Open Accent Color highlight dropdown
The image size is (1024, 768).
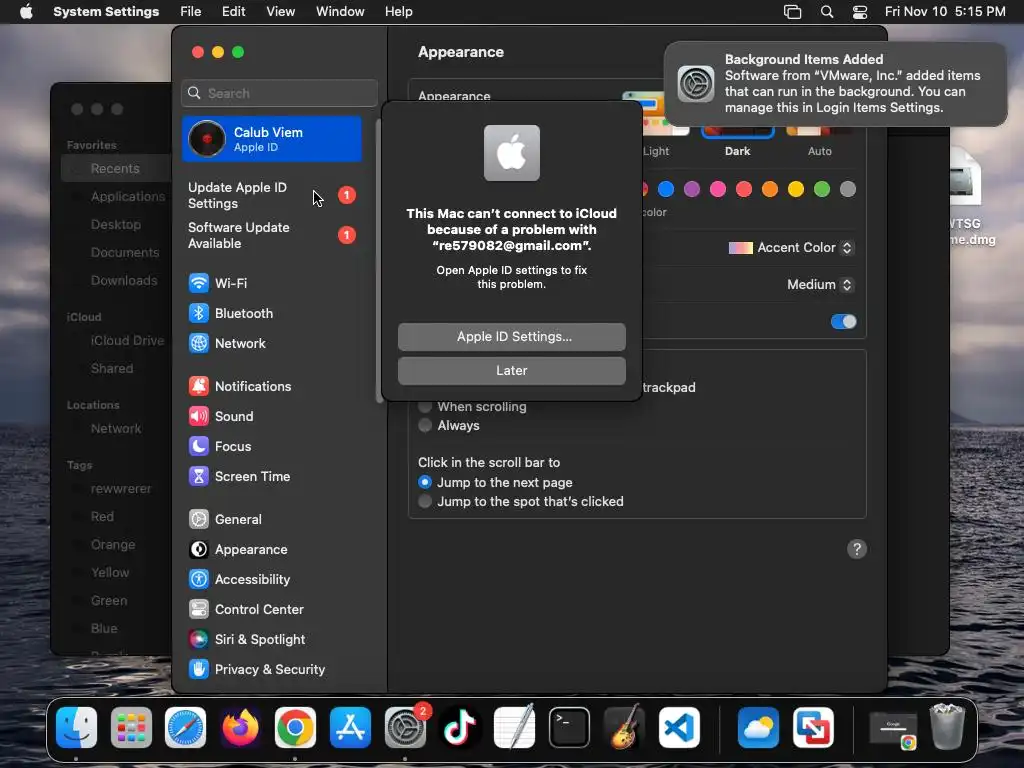791,248
